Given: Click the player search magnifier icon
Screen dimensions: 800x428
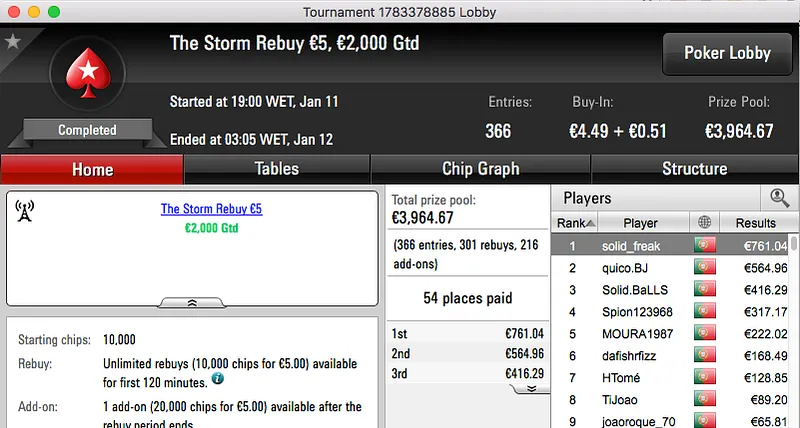Looking at the screenshot, I should pos(778,198).
